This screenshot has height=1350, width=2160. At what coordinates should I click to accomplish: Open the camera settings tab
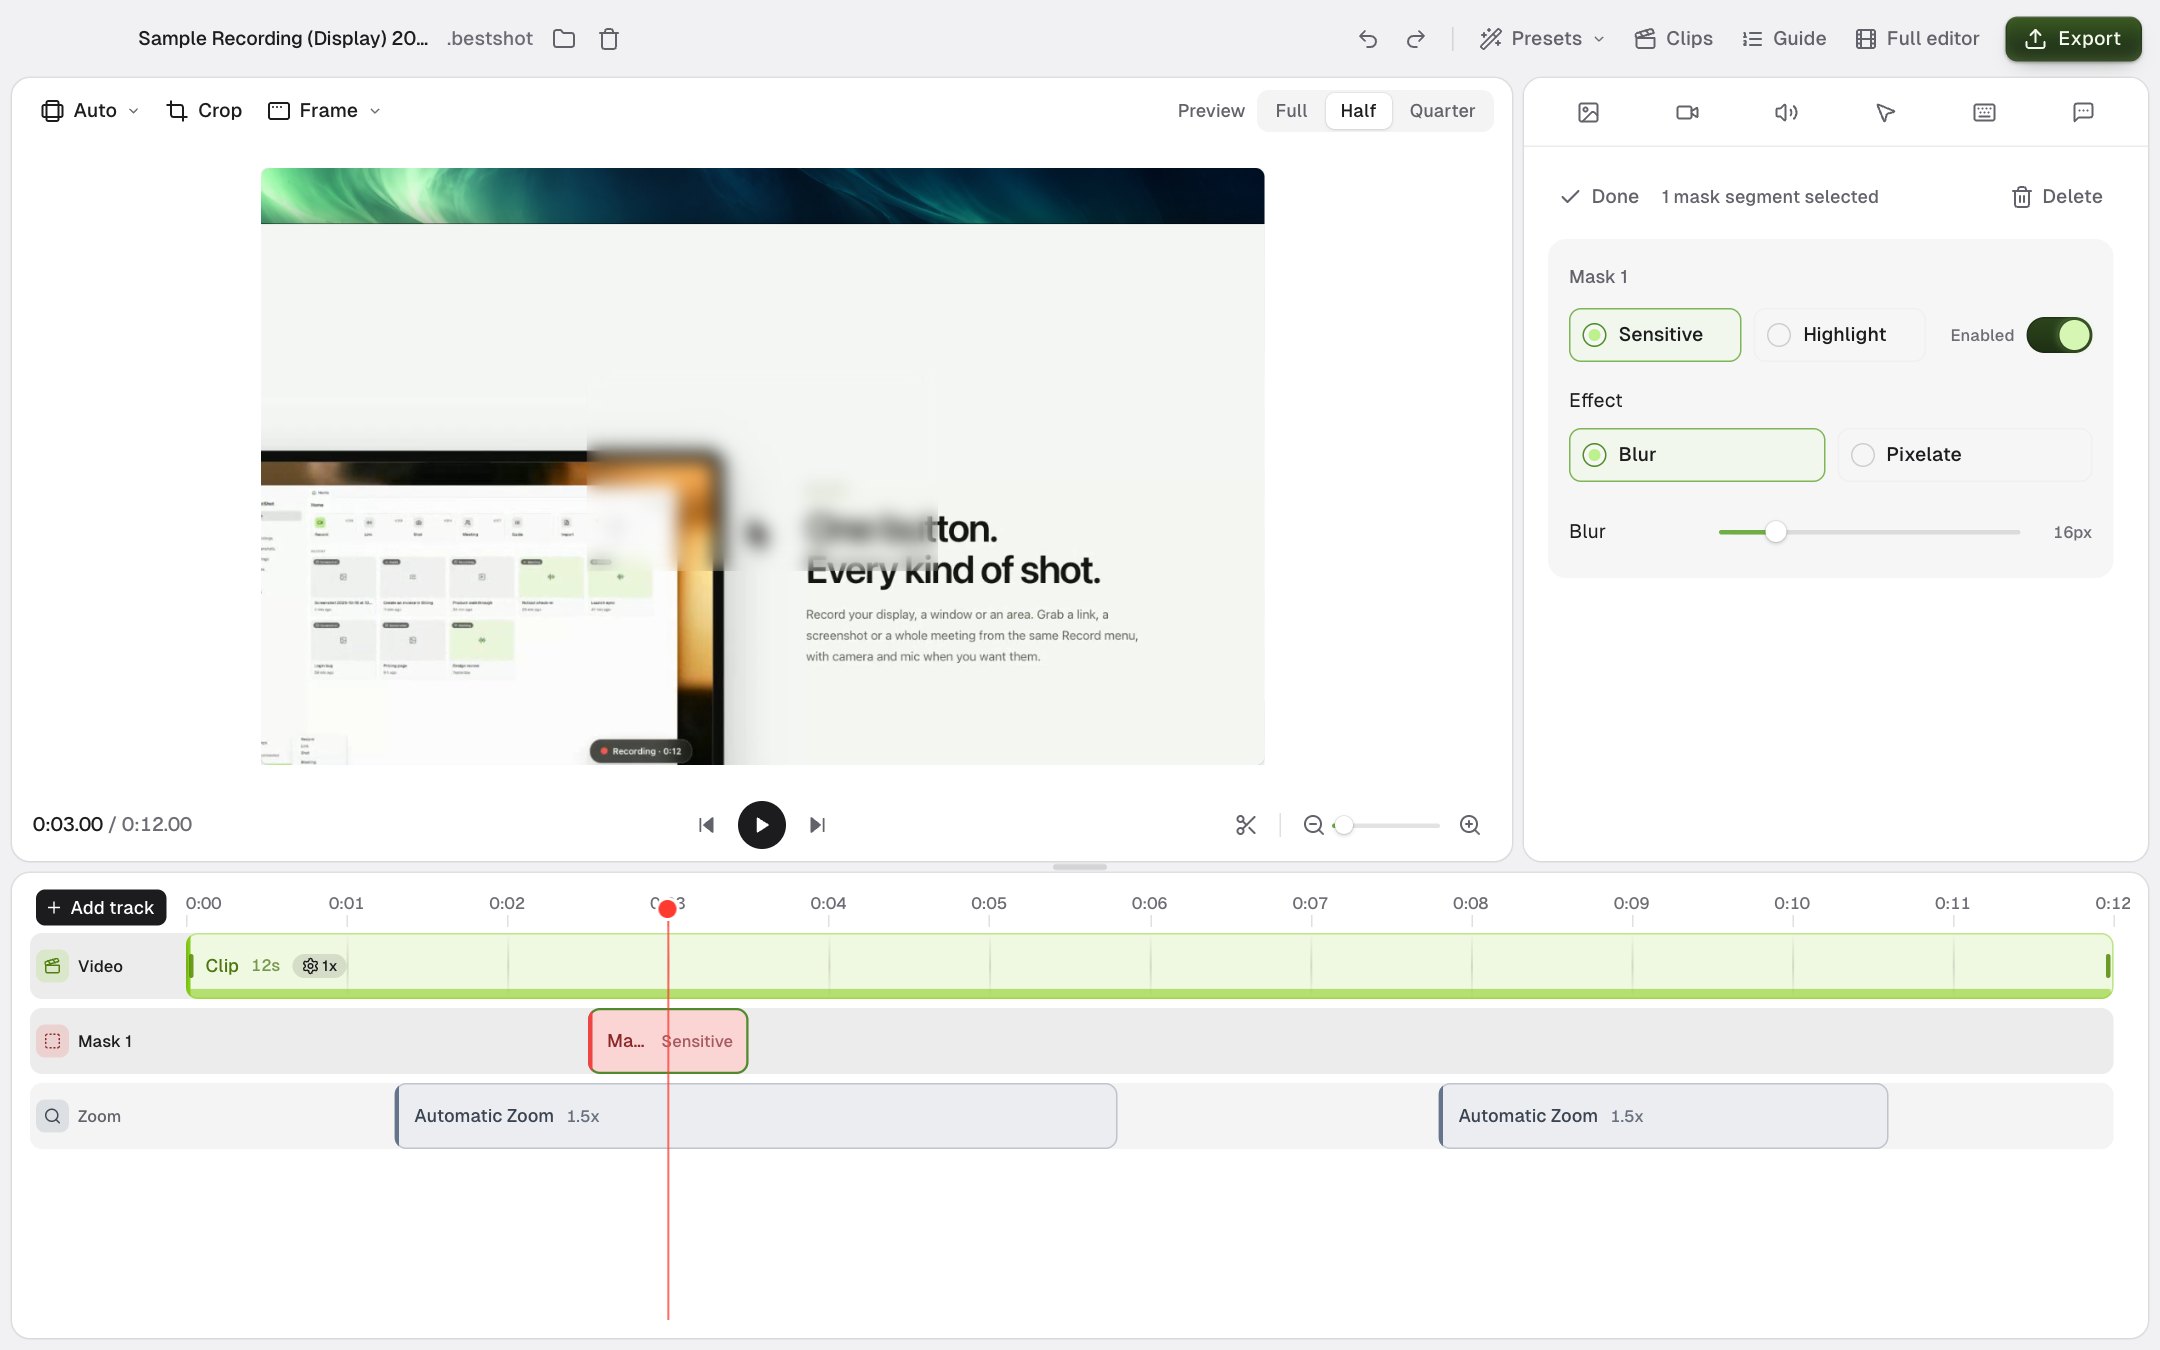1687,112
